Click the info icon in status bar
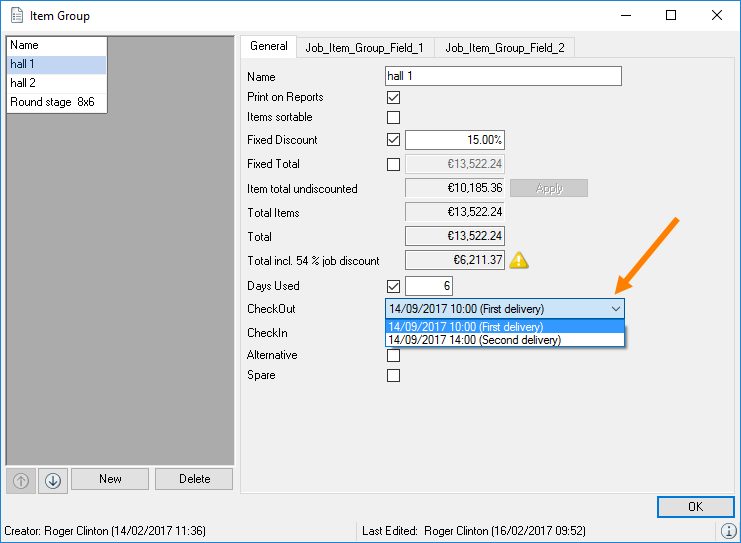 coord(729,531)
